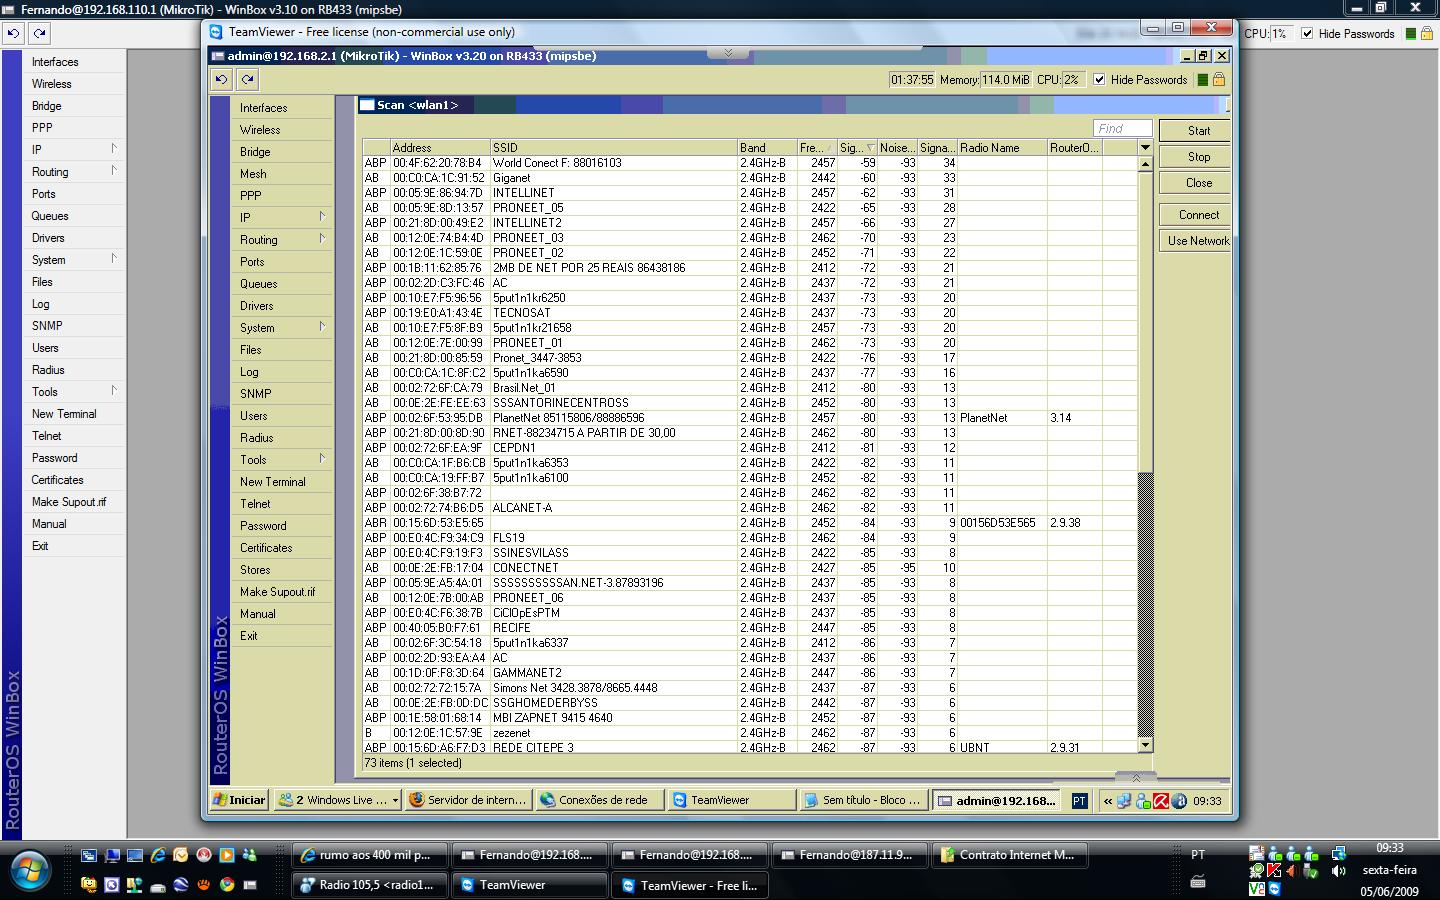Click the padlock icon in admin WinBox toolbar
The width and height of the screenshot is (1440, 900).
click(1219, 80)
